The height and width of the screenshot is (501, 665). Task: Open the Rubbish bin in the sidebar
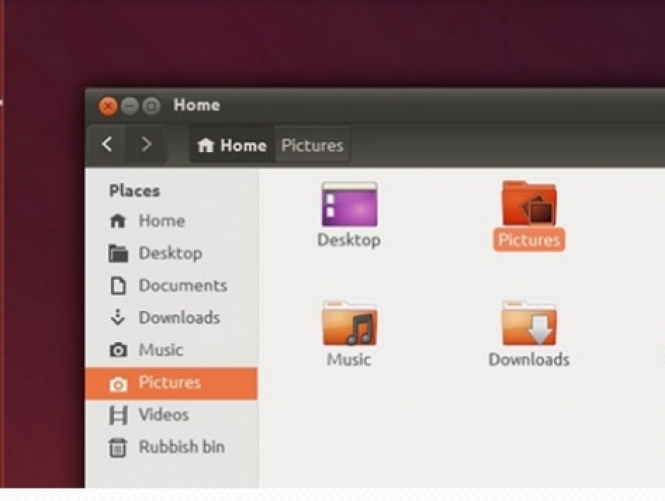point(180,447)
